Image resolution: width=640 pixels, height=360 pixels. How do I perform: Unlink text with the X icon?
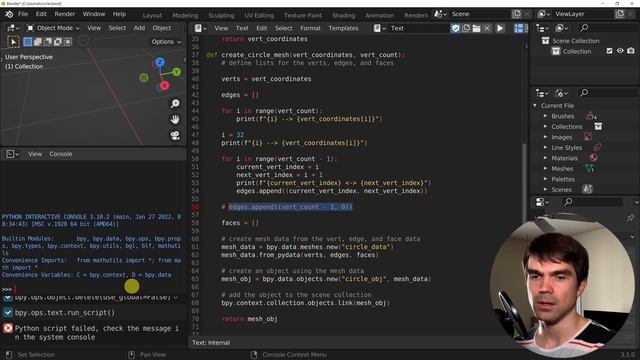(x=487, y=28)
